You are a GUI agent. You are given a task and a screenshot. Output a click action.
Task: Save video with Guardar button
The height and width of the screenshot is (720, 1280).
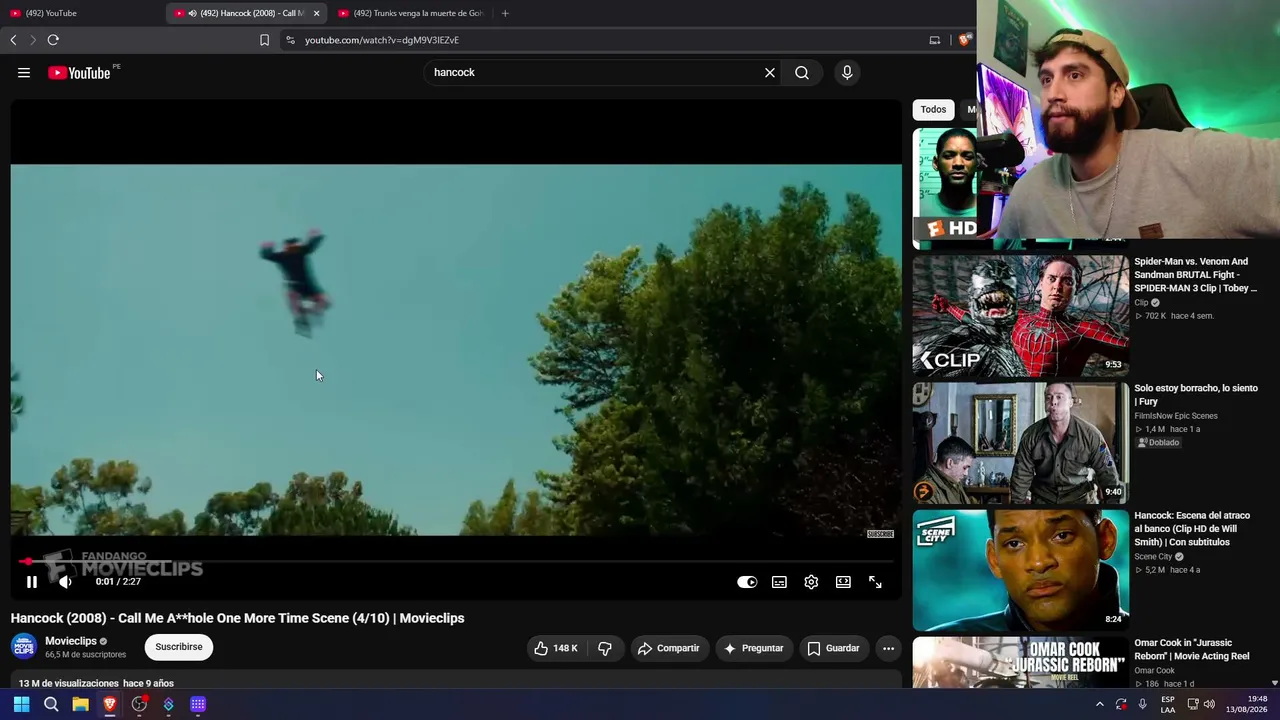(834, 648)
